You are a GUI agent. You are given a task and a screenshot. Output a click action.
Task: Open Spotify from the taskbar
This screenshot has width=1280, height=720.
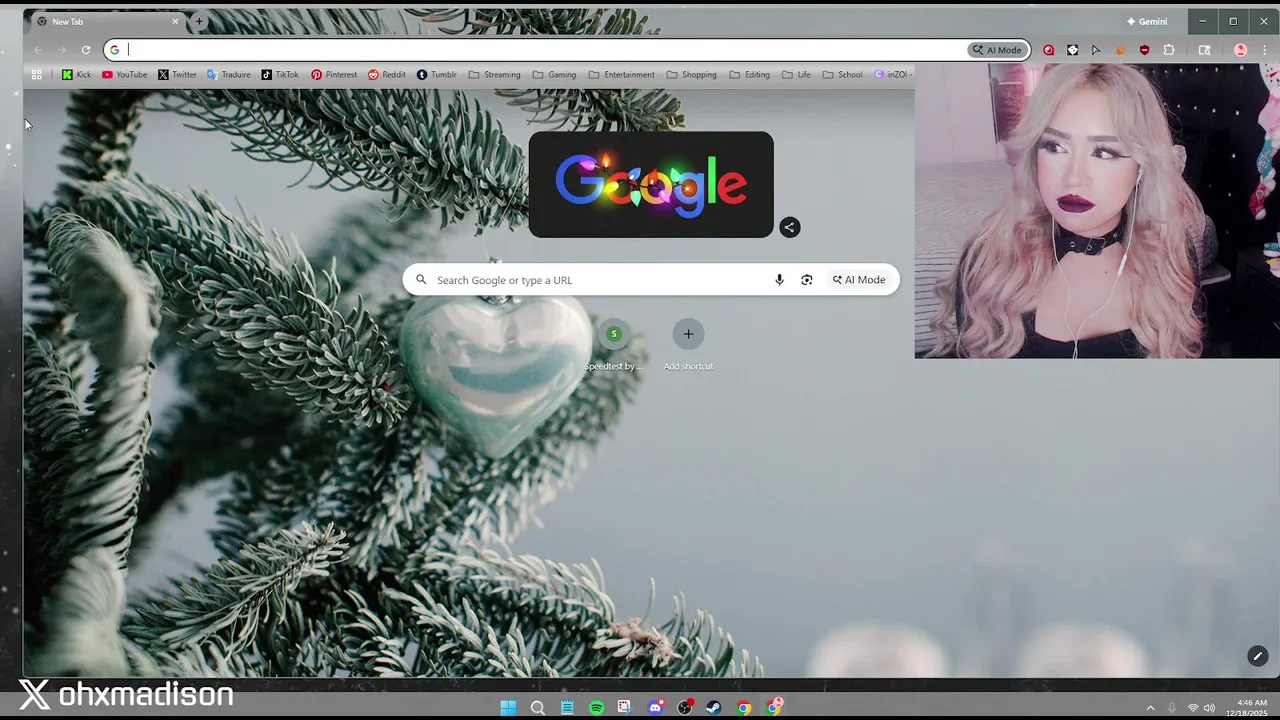tap(596, 708)
